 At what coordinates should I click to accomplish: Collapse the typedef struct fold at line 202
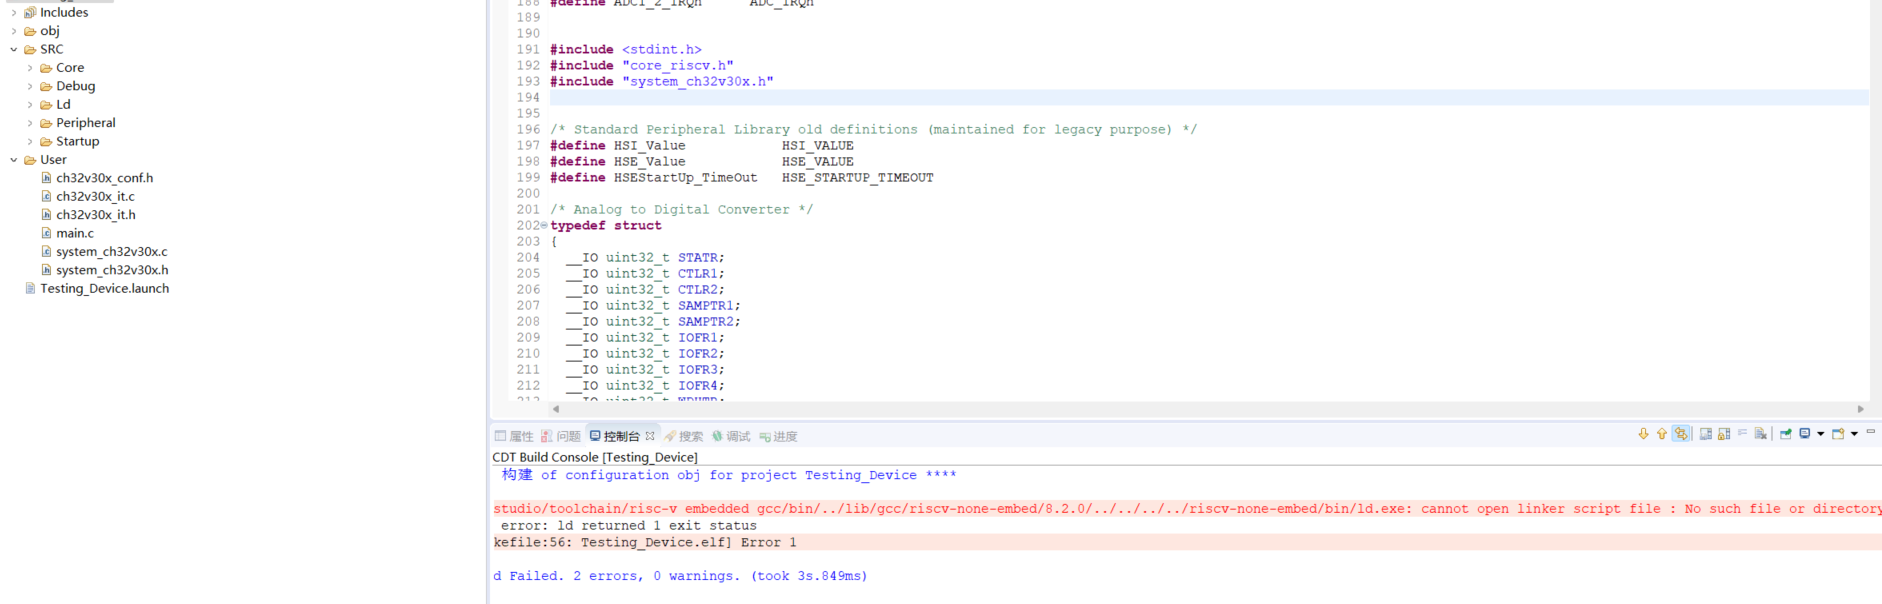(544, 226)
